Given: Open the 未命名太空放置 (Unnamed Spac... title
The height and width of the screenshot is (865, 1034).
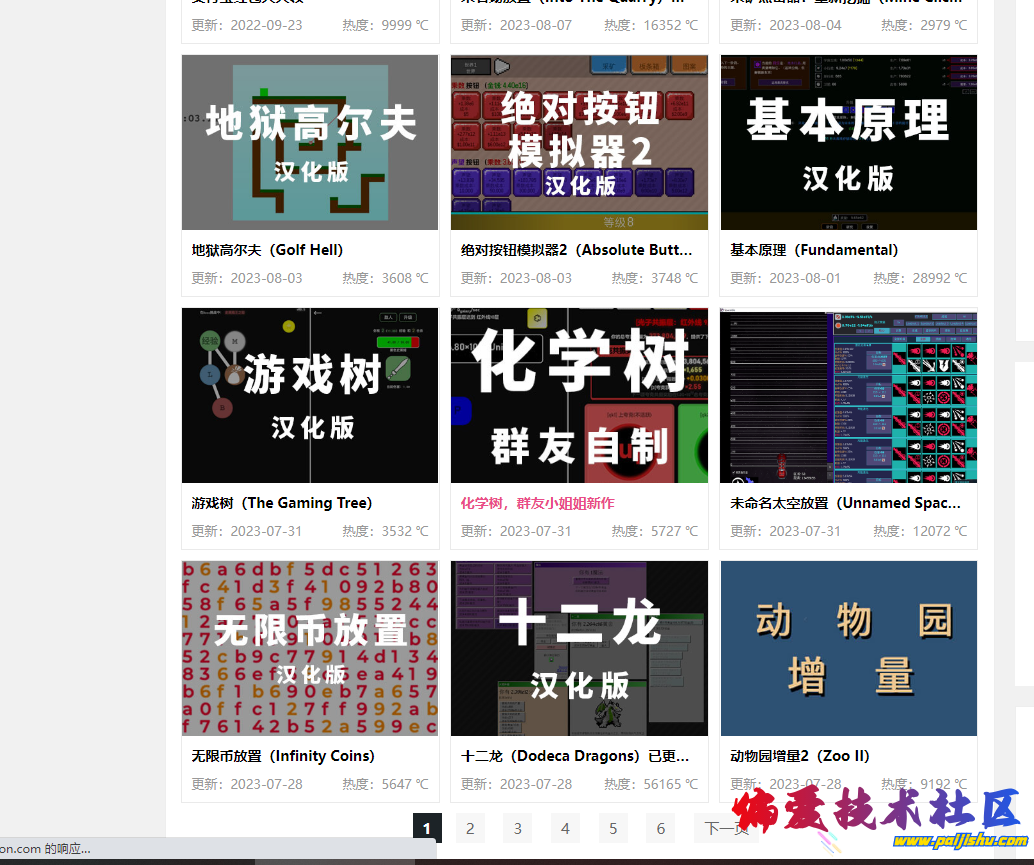Looking at the screenshot, I should (845, 503).
